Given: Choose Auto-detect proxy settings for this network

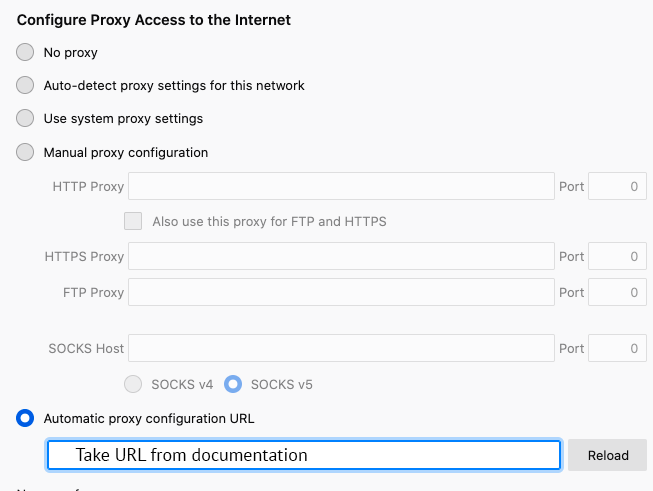Looking at the screenshot, I should coord(25,85).
